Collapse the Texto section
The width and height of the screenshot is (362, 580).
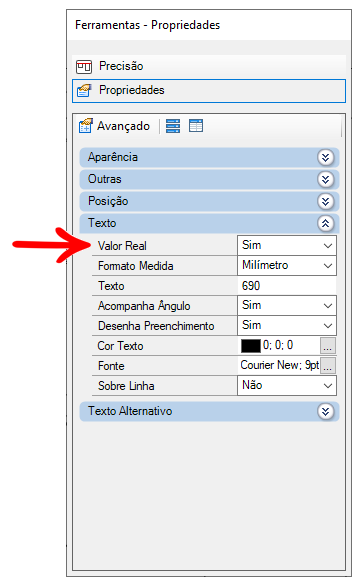[x=325, y=223]
